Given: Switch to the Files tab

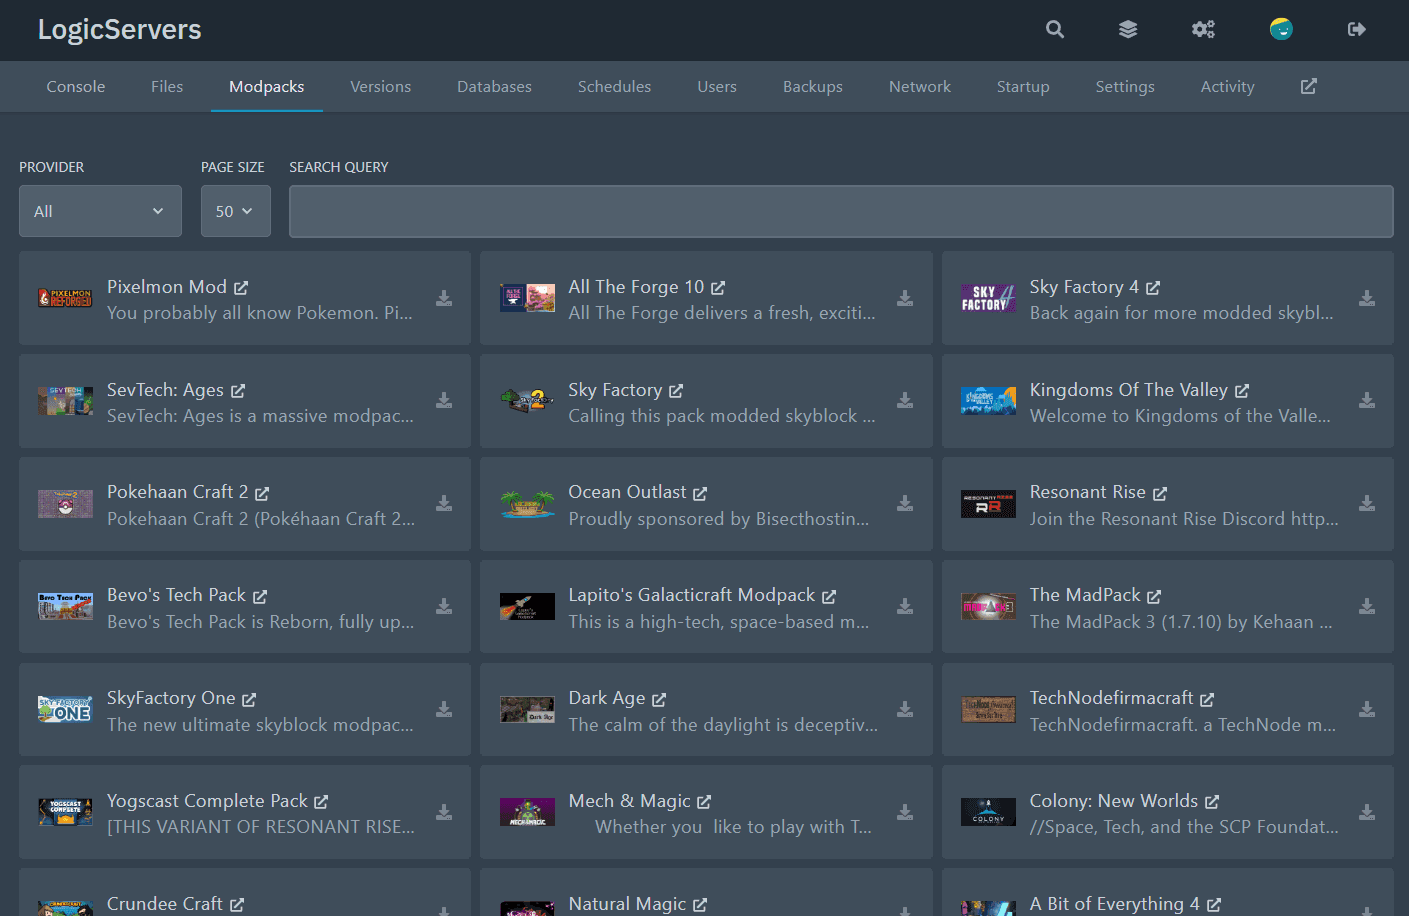Looking at the screenshot, I should point(167,86).
